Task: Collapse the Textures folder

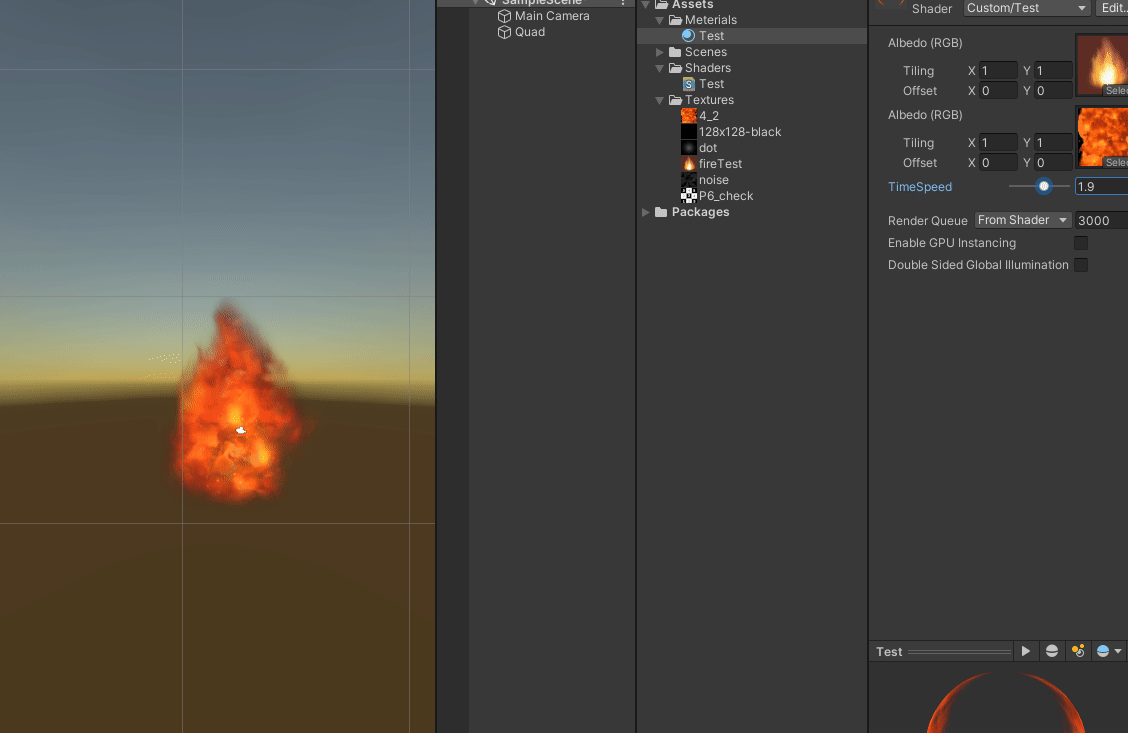Action: [x=660, y=100]
